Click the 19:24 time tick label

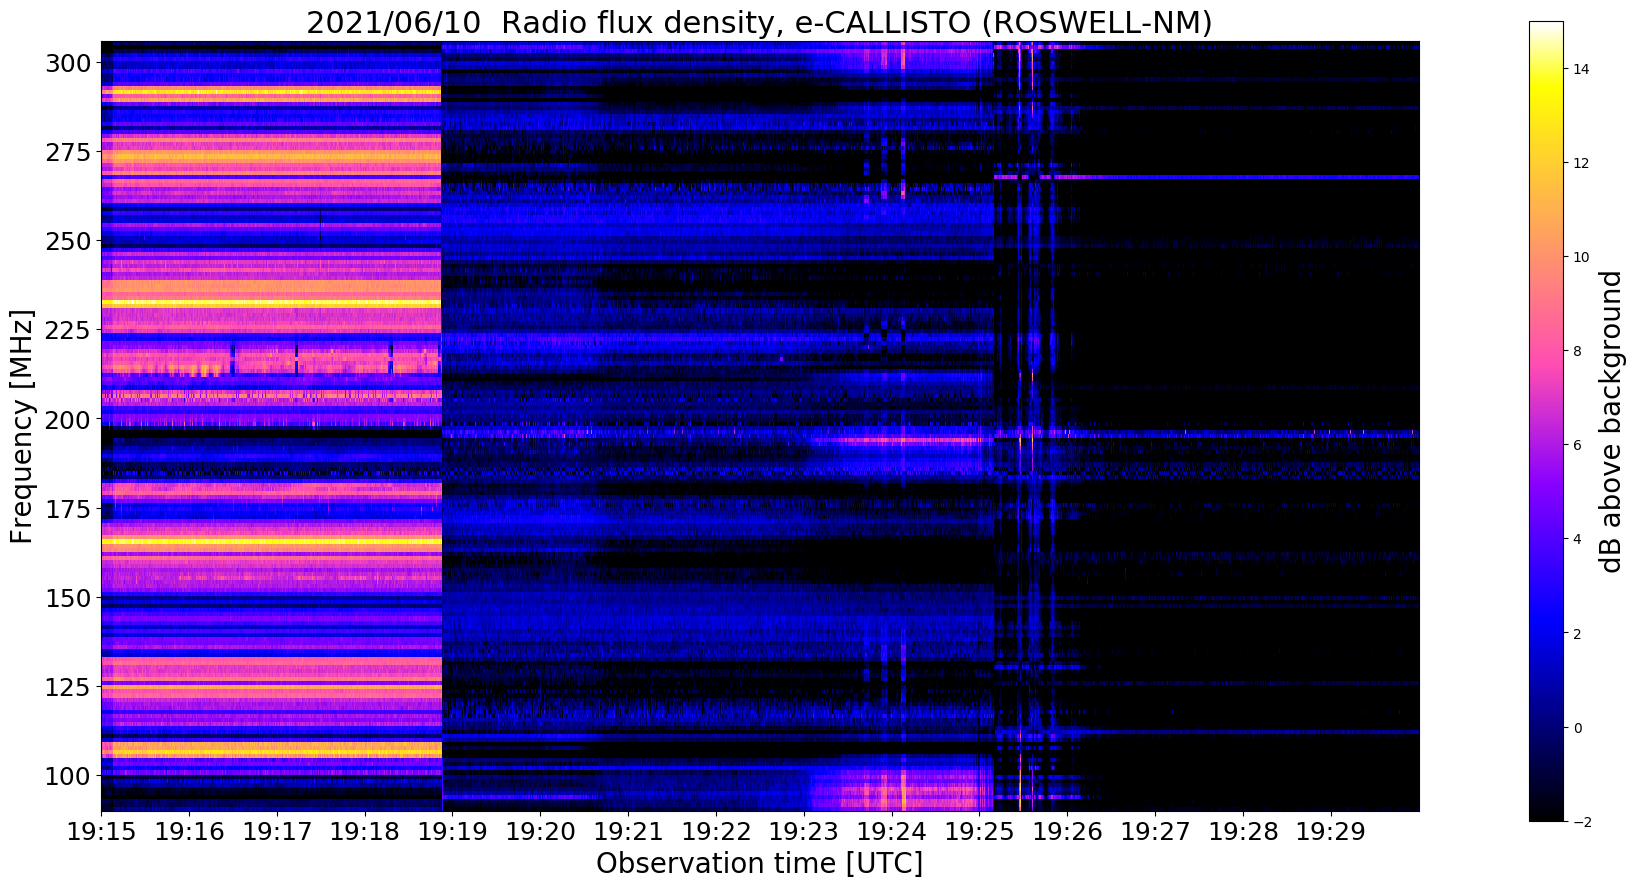click(x=892, y=832)
